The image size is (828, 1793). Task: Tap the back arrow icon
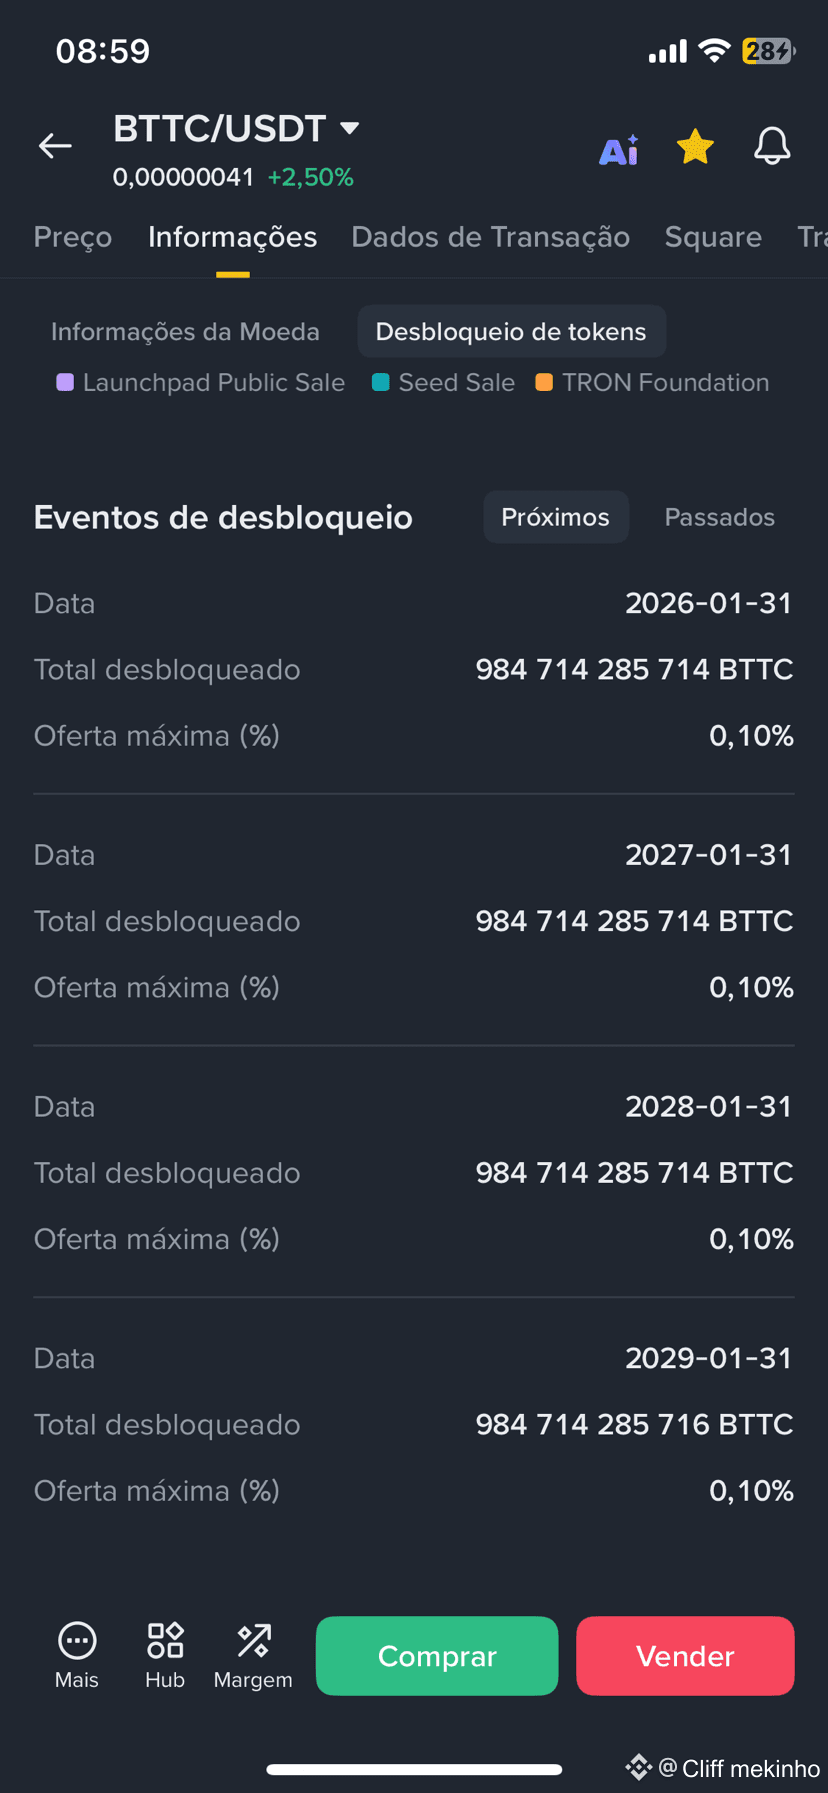tap(55, 146)
